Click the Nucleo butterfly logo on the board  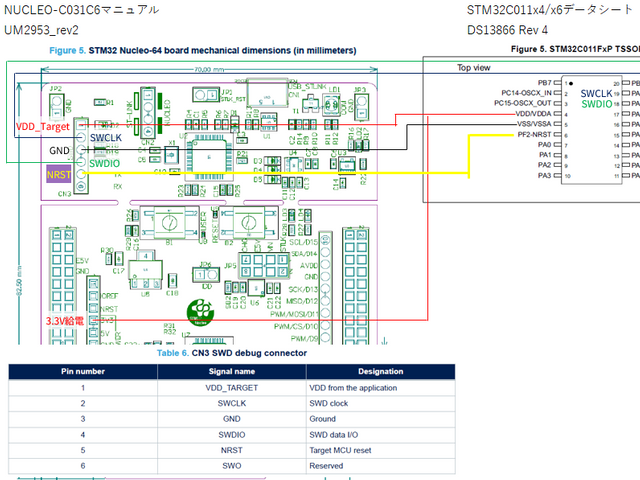click(x=200, y=309)
